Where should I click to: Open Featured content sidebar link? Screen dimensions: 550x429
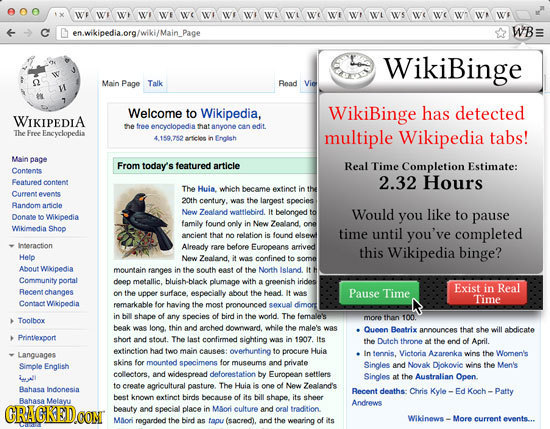40,182
